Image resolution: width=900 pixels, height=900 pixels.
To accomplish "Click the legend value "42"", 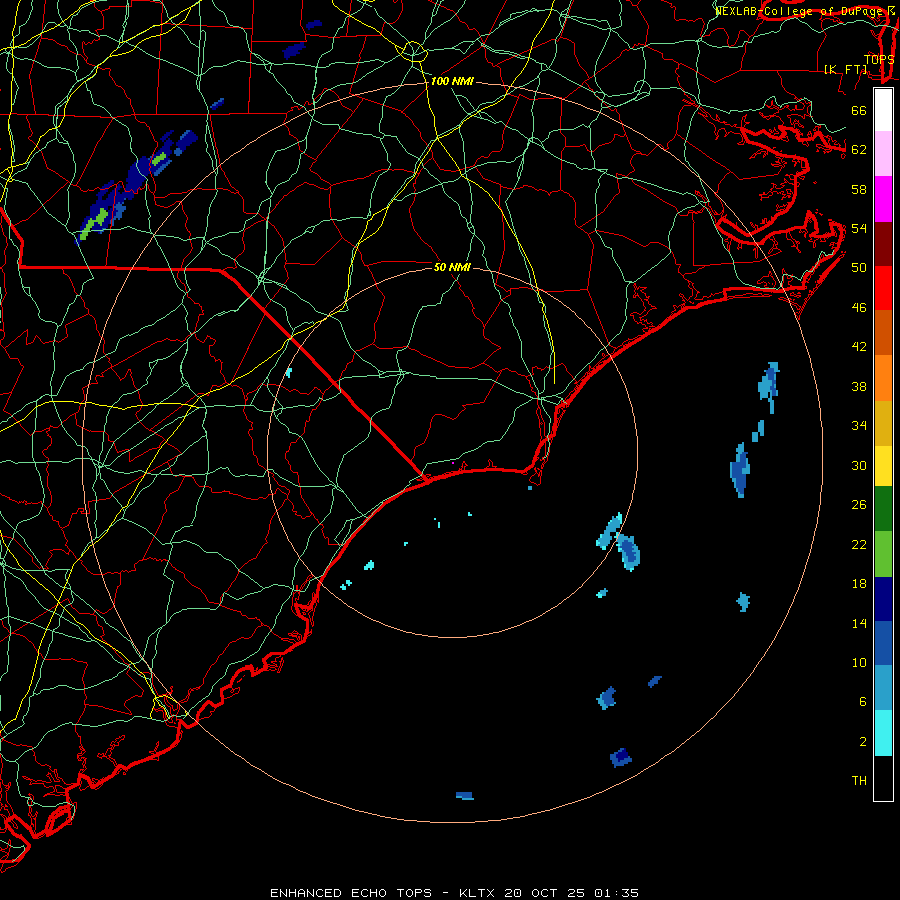I will [859, 347].
